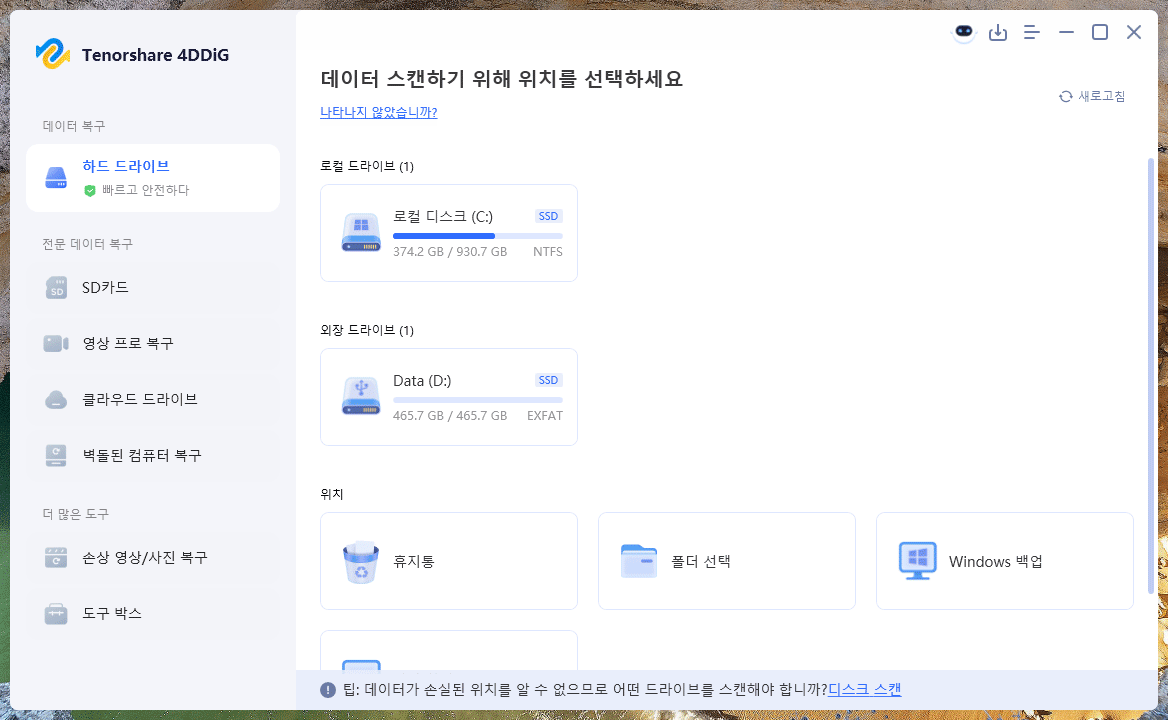This screenshot has width=1168, height=720.
Task: Click the toolbox icon for 도구 박스
Action: pyautogui.click(x=56, y=614)
